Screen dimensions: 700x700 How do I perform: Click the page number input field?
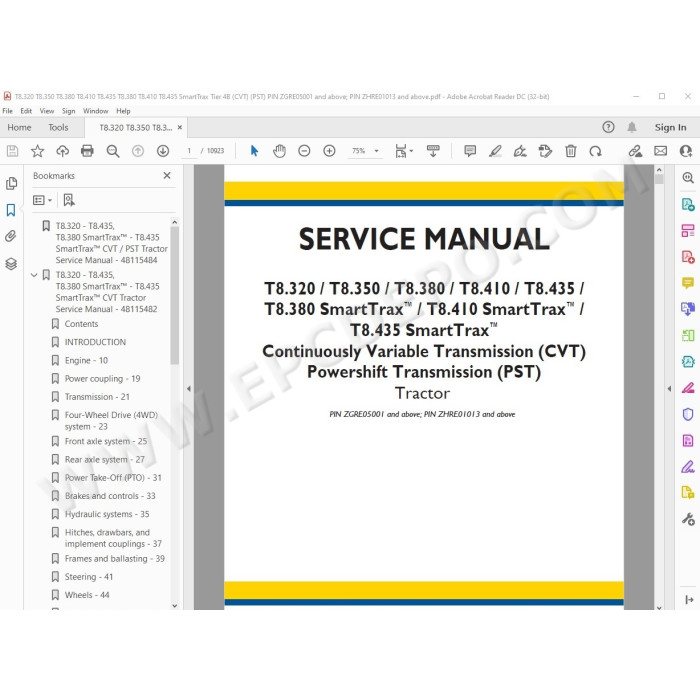189,151
